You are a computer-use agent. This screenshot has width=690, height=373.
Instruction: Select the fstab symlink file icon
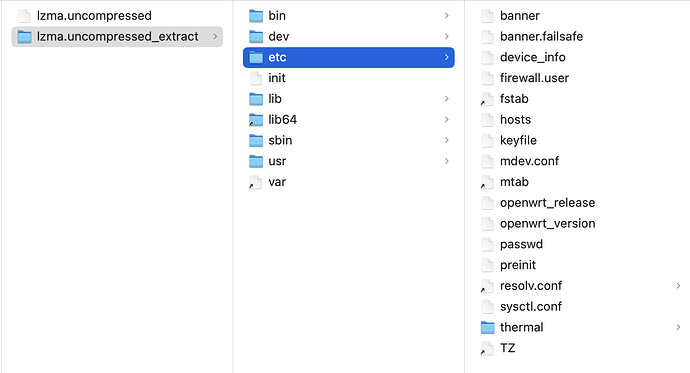488,99
